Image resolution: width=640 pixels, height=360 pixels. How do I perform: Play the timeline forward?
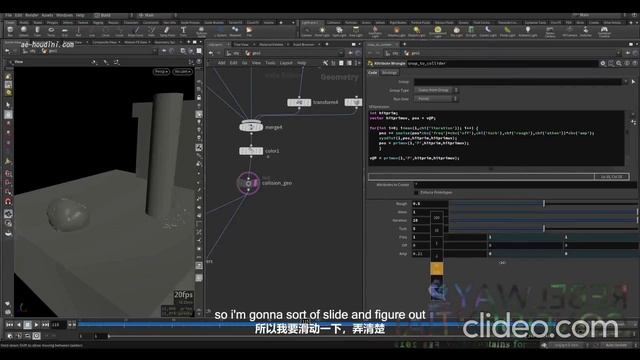click(x=36, y=324)
